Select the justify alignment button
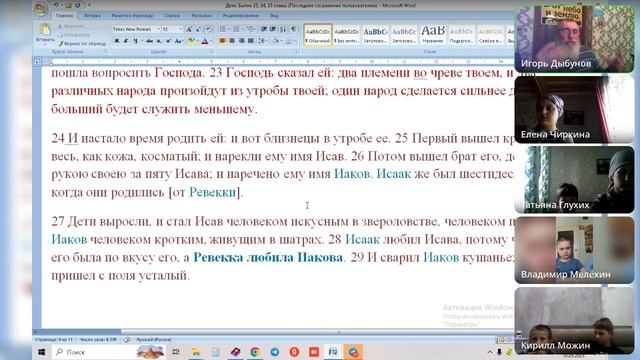The height and width of the screenshot is (360, 640). pos(251,41)
